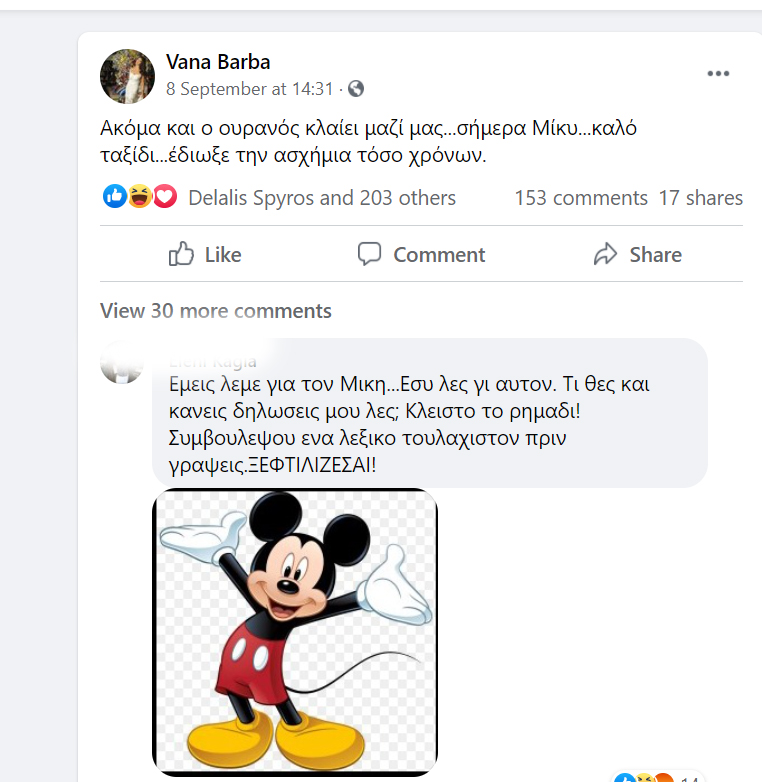The image size is (762, 782).
Task: Click the Vana Barba name link
Action: 218,62
